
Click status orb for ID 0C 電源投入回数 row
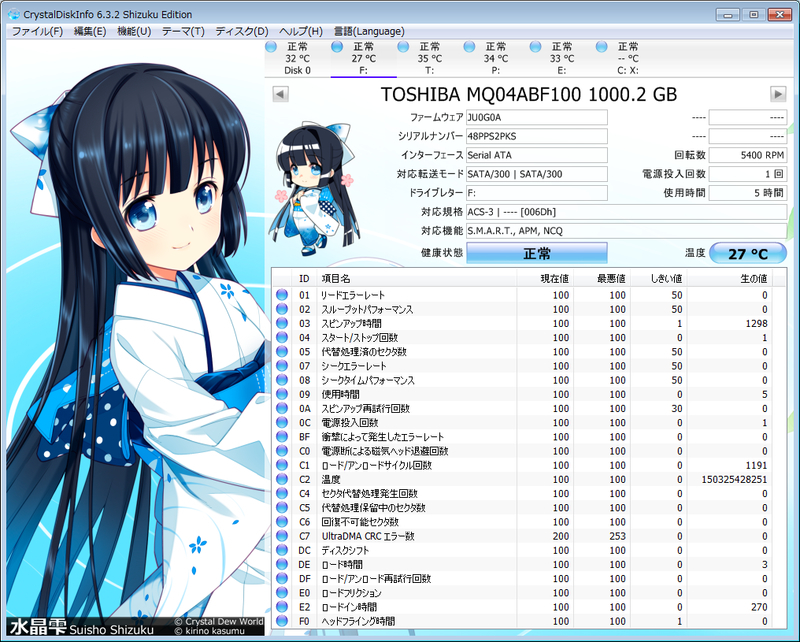(x=282, y=423)
